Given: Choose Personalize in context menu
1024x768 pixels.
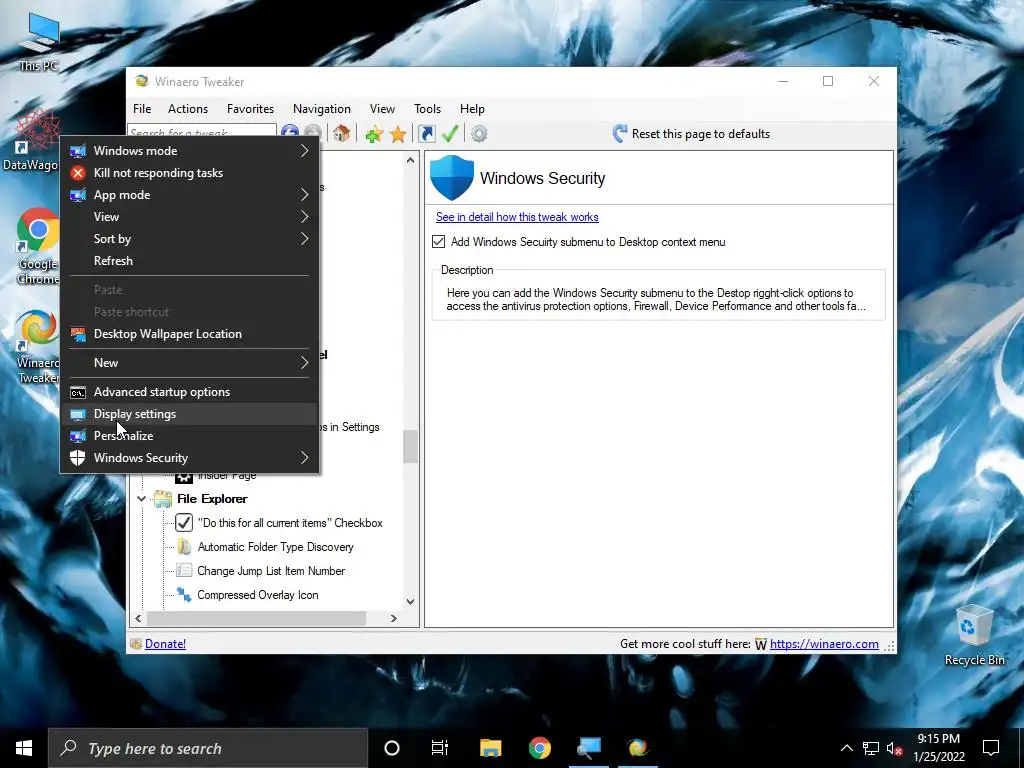Looking at the screenshot, I should pyautogui.click(x=189, y=436).
